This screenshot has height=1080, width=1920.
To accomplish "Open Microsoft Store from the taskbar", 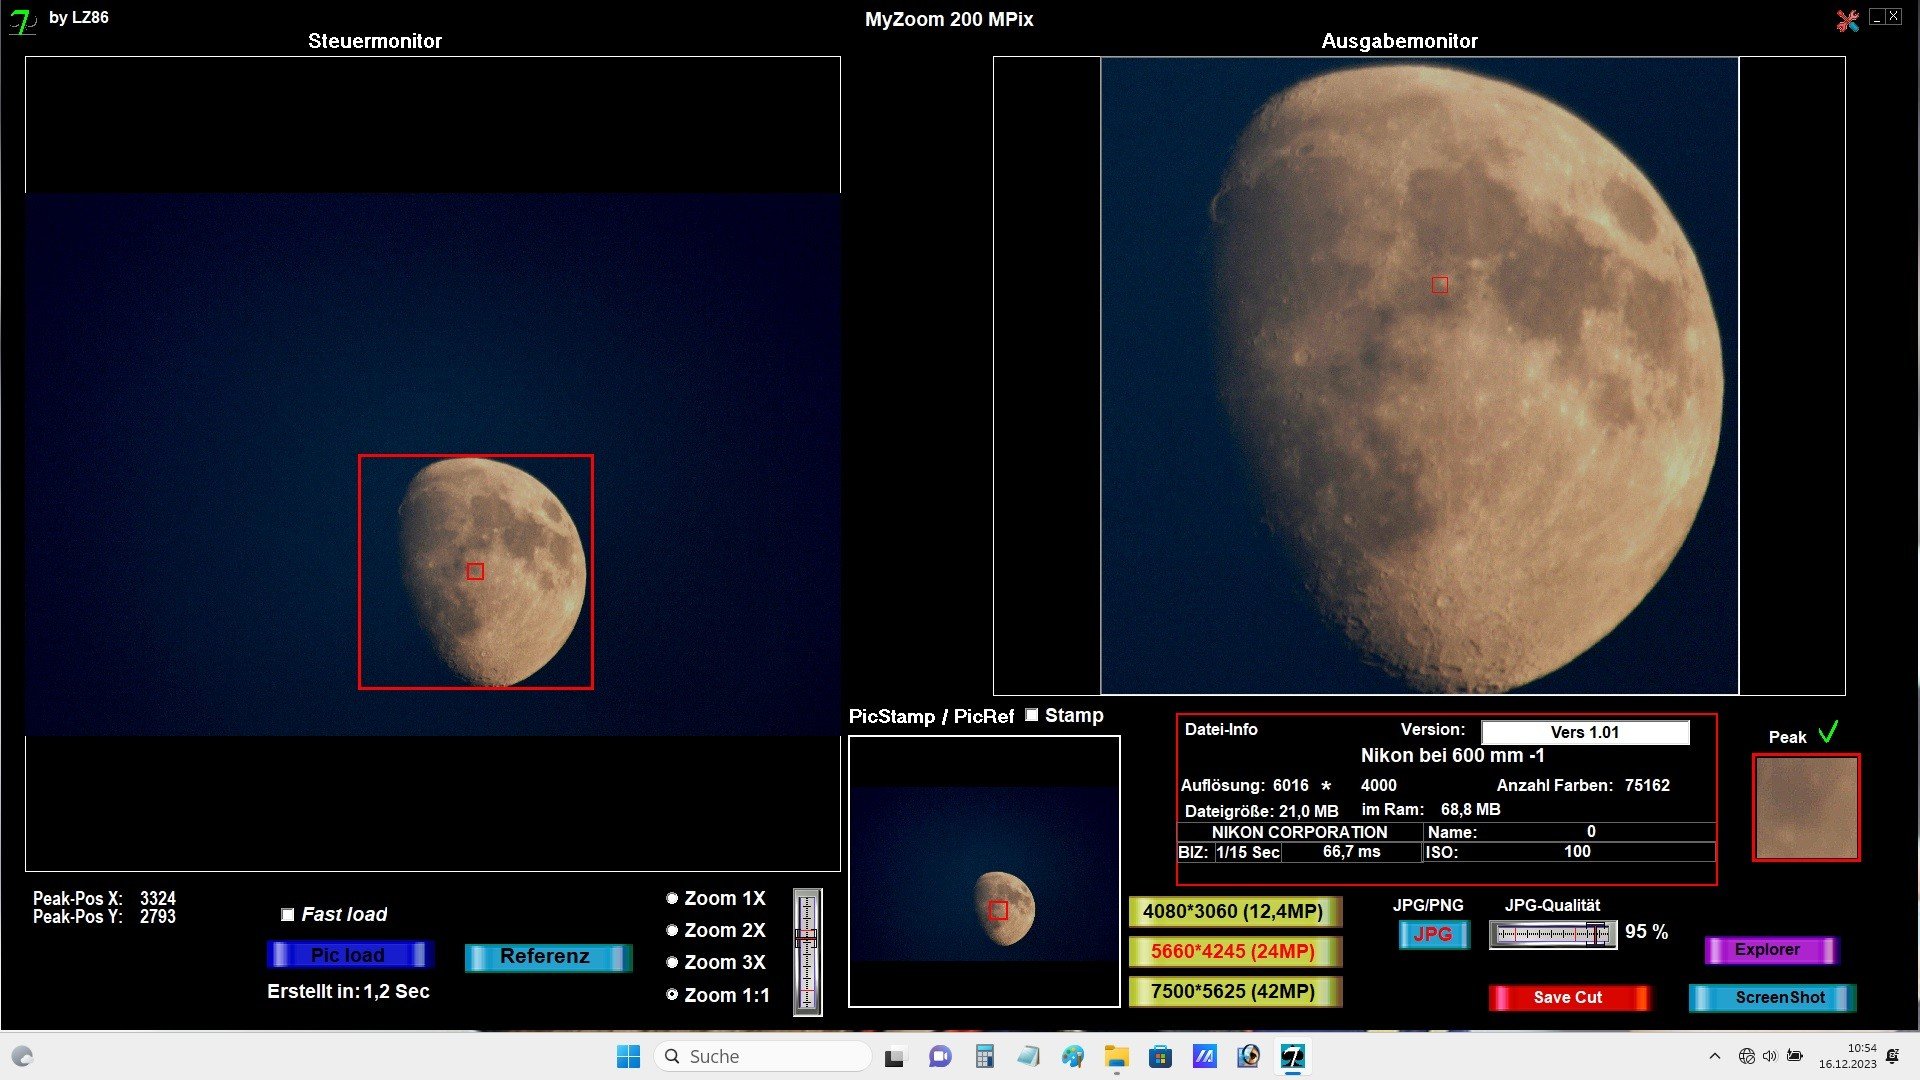I will [1160, 1056].
